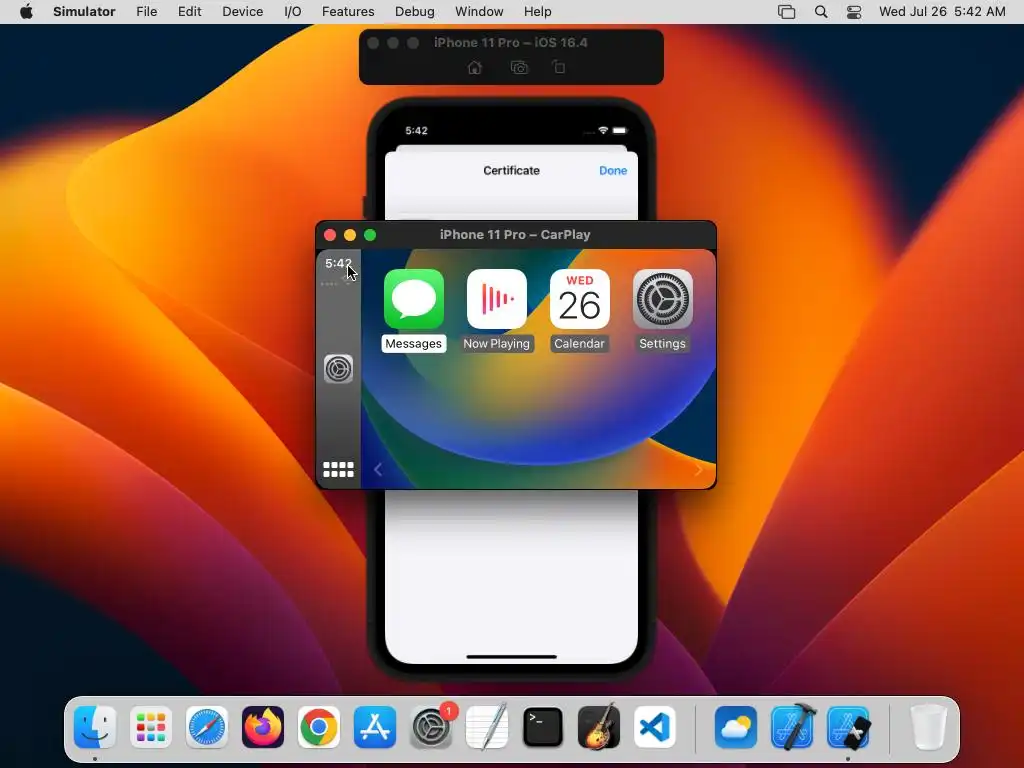
Task: Open Control Center in menu bar
Action: pyautogui.click(x=854, y=12)
